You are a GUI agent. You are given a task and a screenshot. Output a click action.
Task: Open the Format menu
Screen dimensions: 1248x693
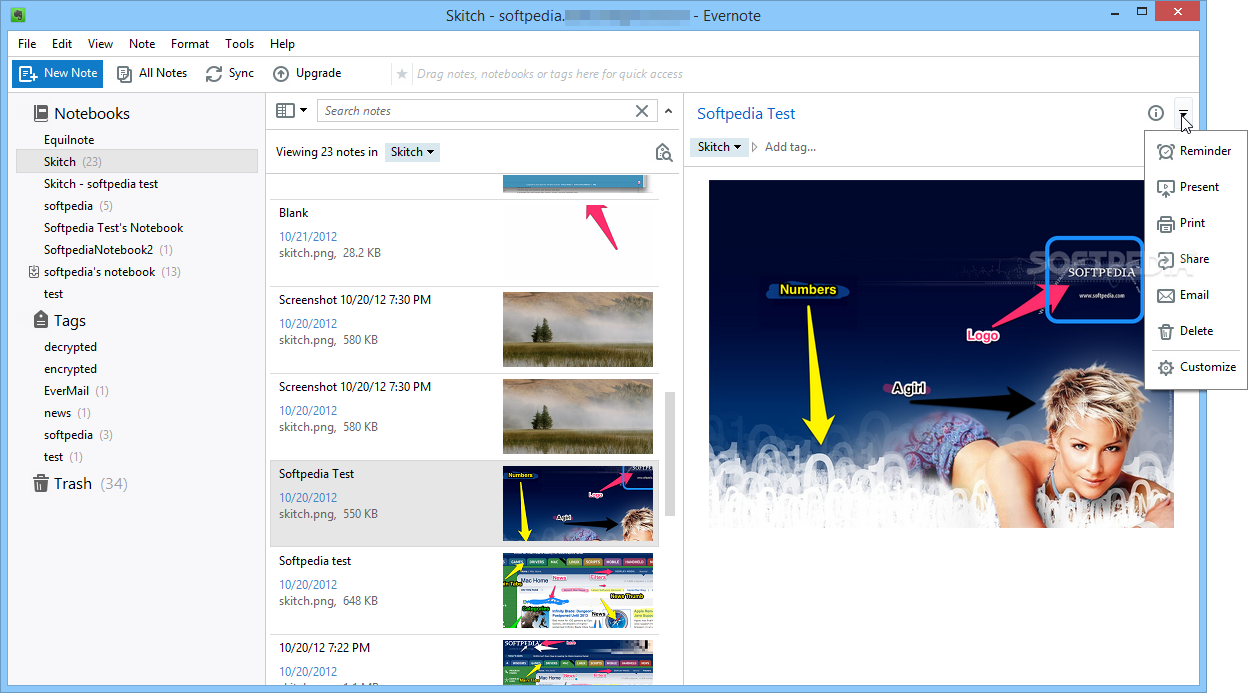click(x=190, y=44)
